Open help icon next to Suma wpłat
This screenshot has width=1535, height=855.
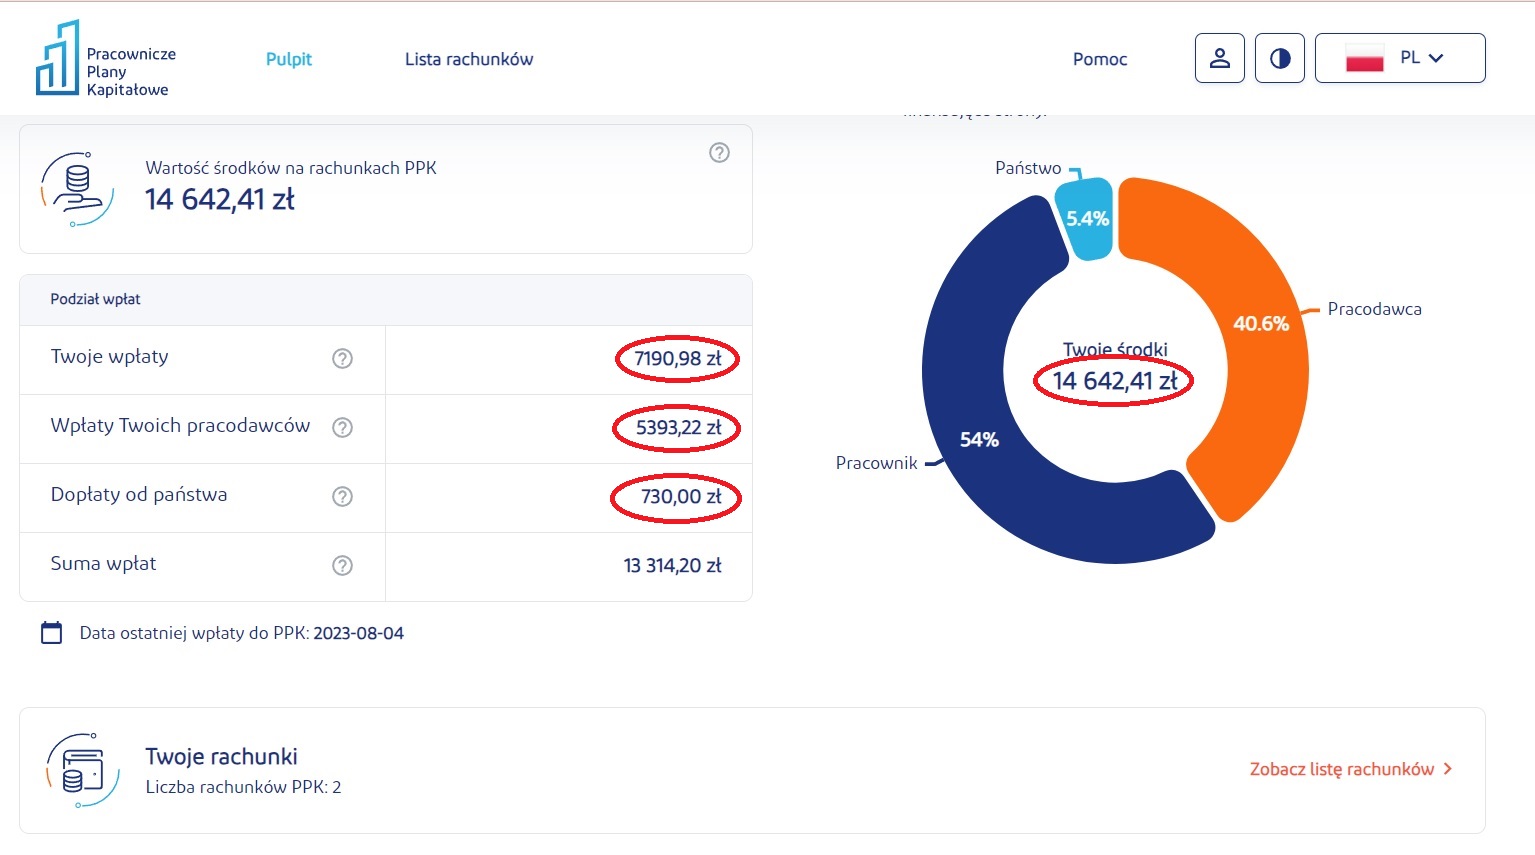(x=342, y=566)
